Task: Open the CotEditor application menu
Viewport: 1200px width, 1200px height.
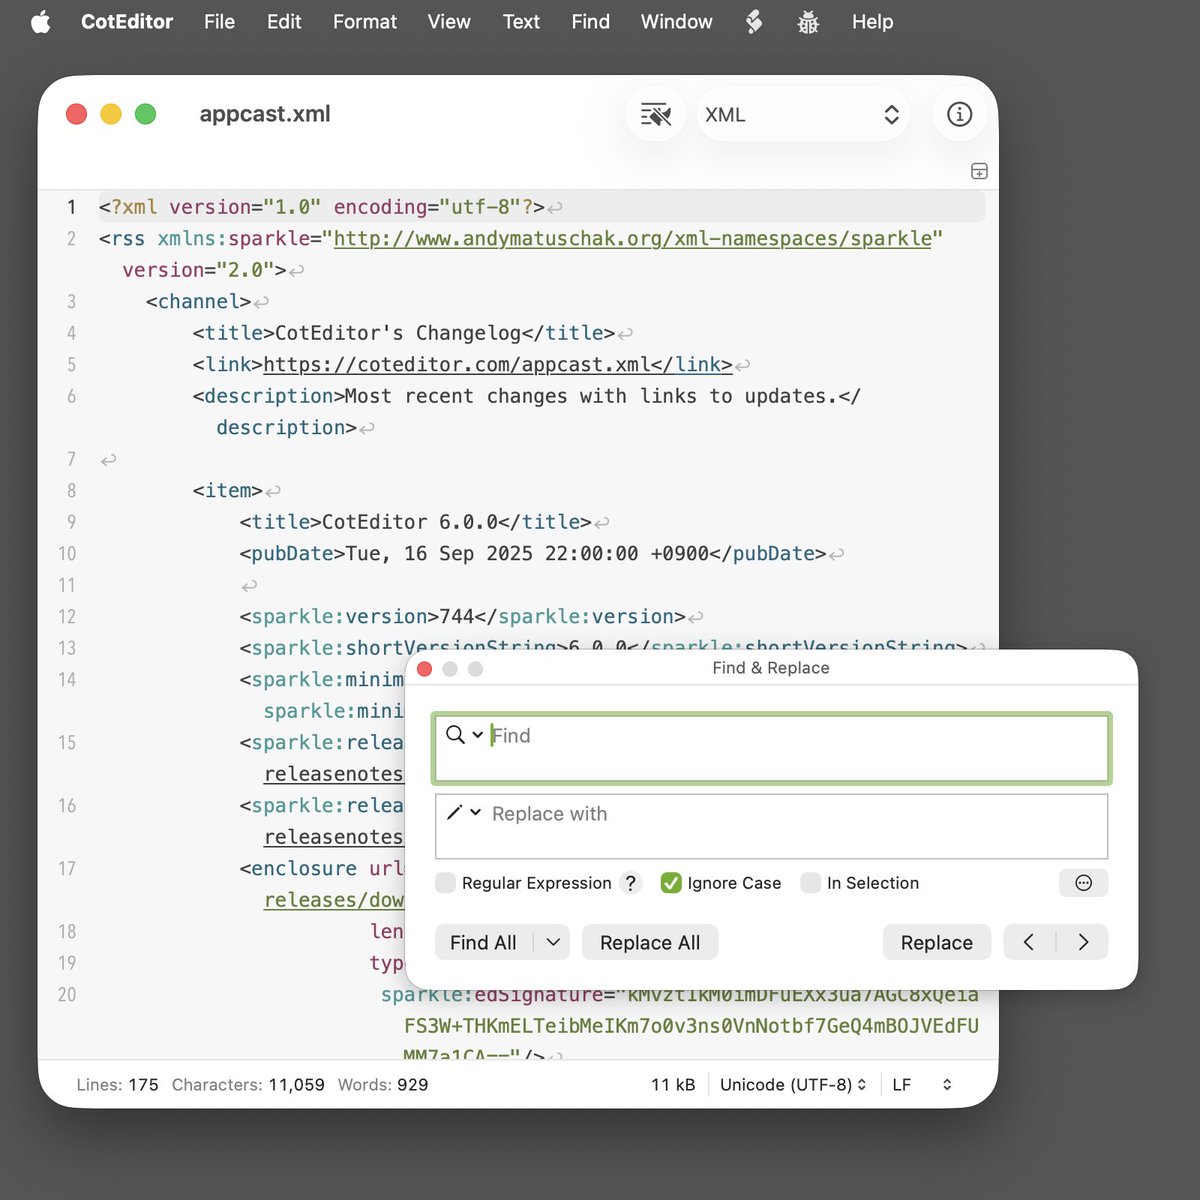Action: [x=127, y=22]
